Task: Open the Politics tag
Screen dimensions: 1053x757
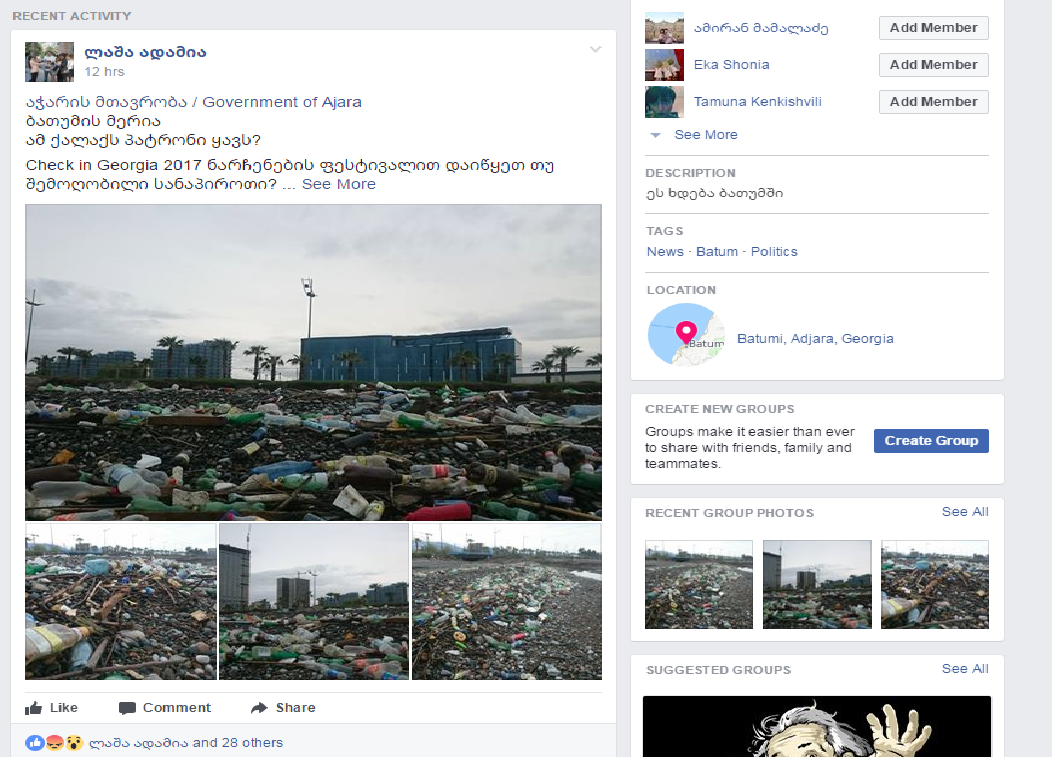Action: [x=774, y=252]
